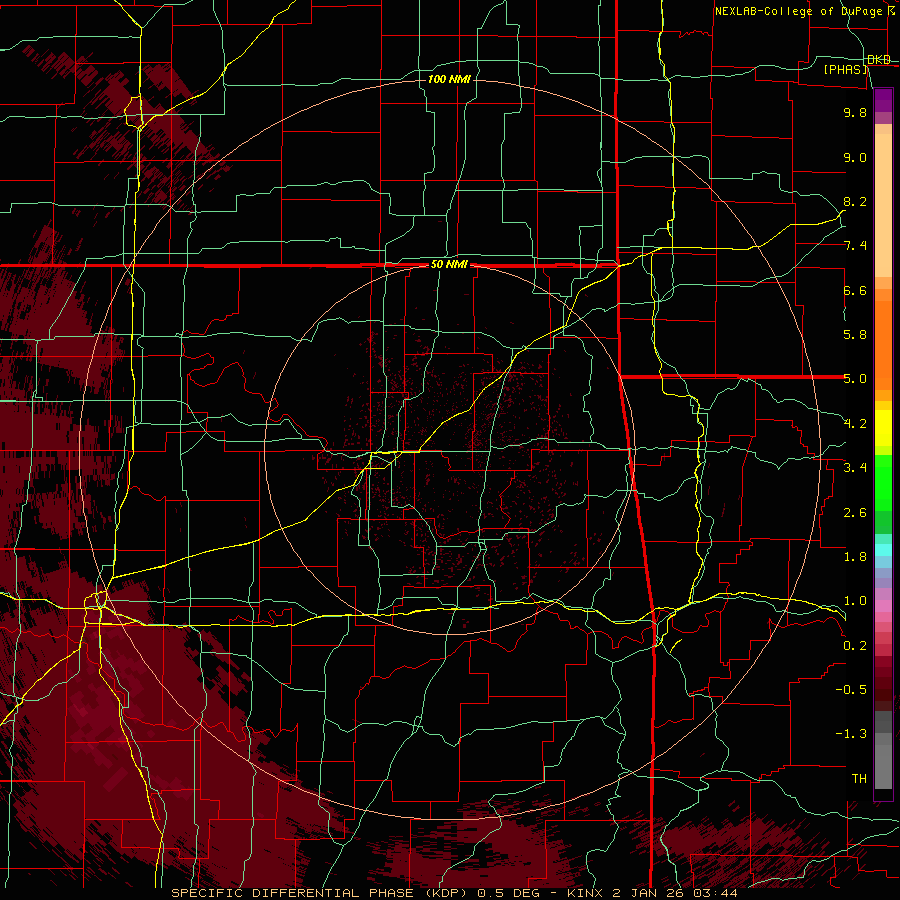
Task: Click the 50 NMI range ring label
Action: [x=449, y=265]
